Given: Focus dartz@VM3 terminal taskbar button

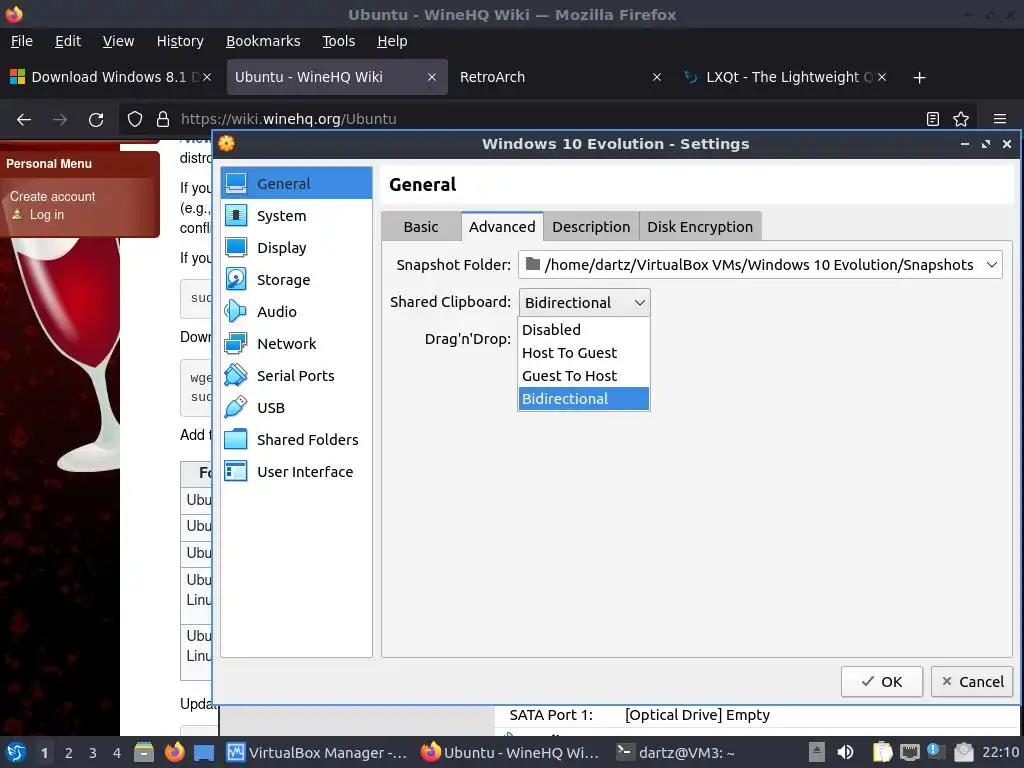Looking at the screenshot, I should click(677, 752).
